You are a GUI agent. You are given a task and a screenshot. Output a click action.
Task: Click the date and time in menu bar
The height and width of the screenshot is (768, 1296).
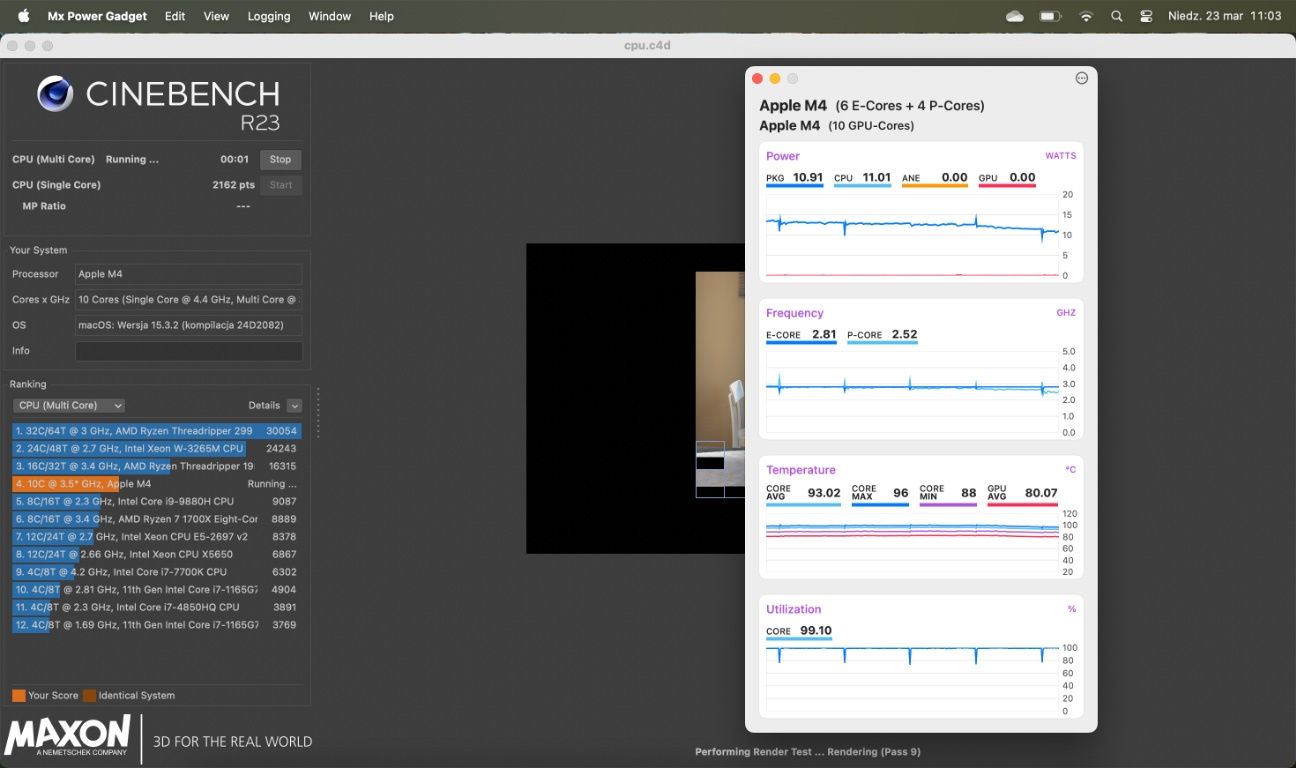tap(1225, 16)
